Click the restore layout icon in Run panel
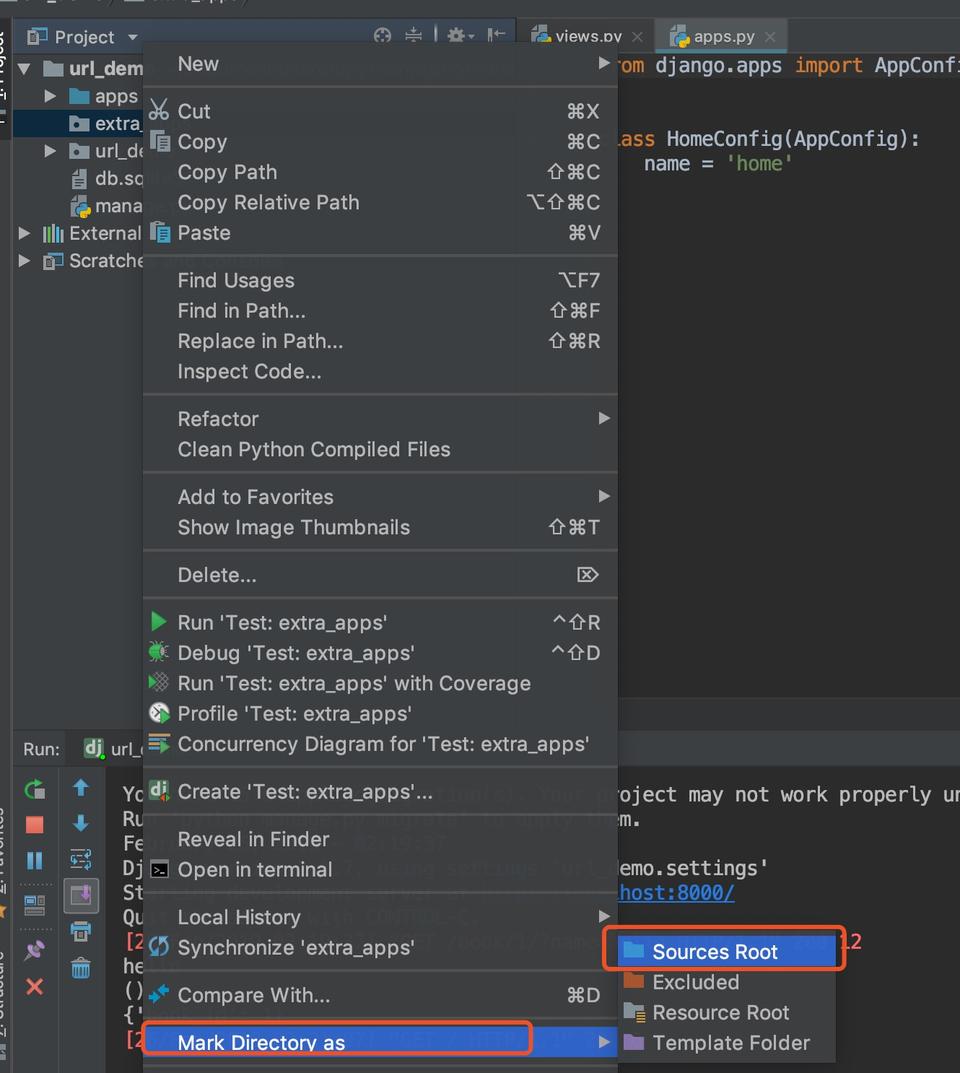 coord(34,905)
